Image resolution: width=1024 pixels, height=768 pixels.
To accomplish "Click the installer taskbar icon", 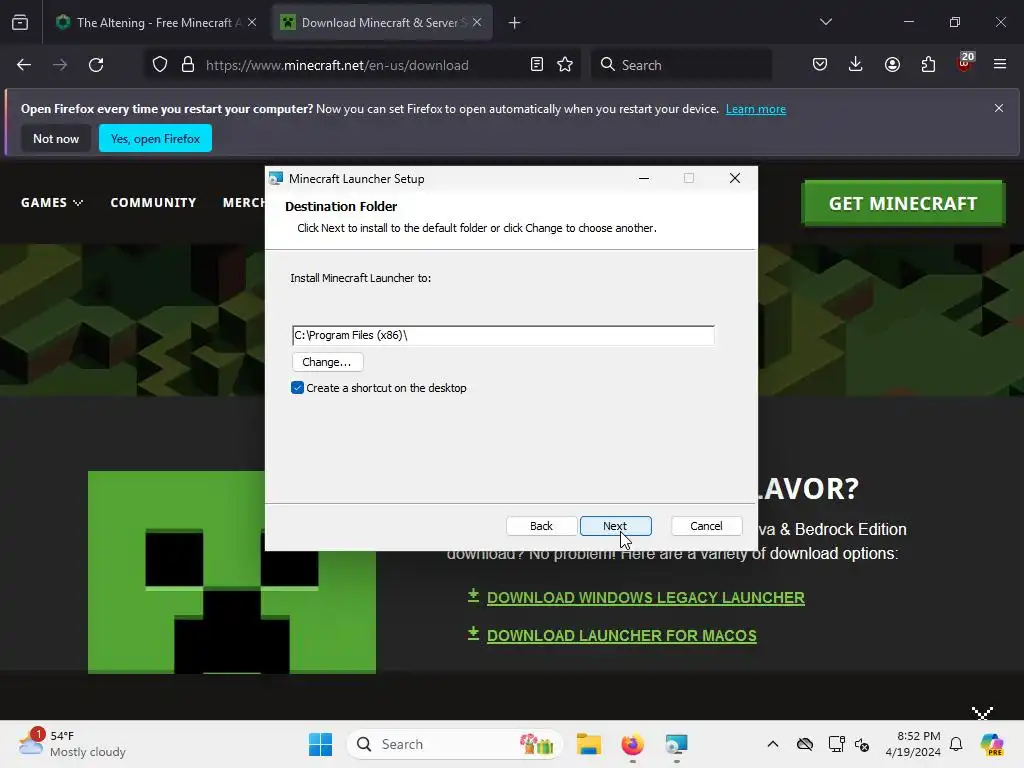I will click(676, 744).
